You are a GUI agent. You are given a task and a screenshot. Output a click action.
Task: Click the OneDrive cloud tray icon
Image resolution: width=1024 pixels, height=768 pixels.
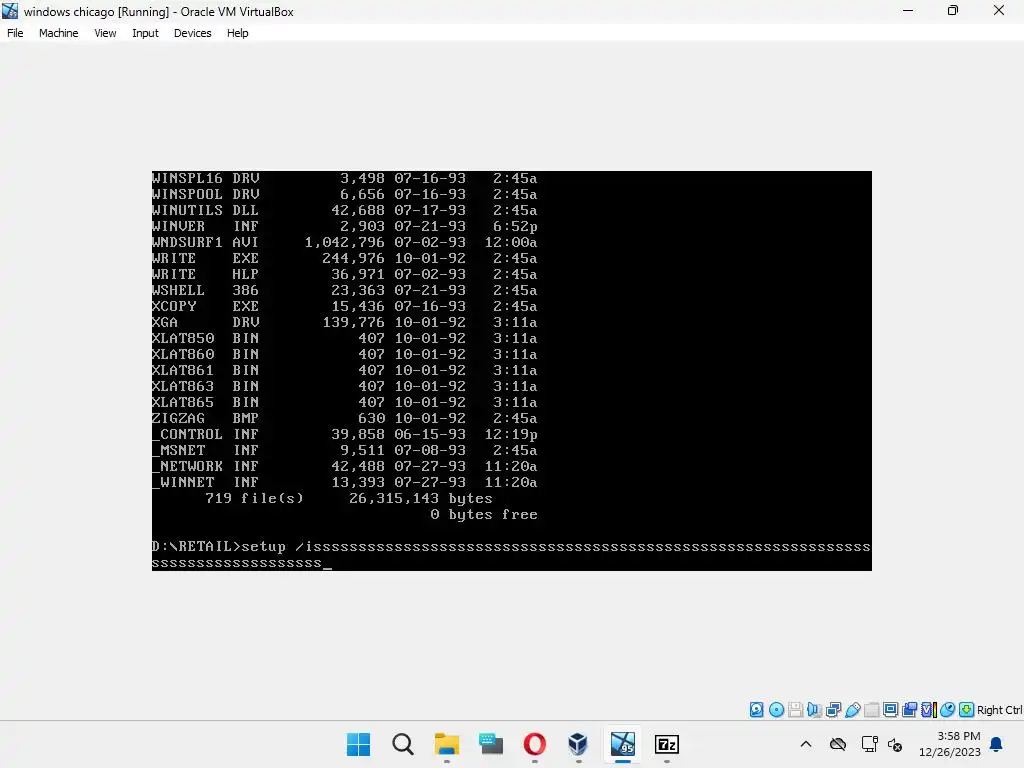click(x=838, y=744)
